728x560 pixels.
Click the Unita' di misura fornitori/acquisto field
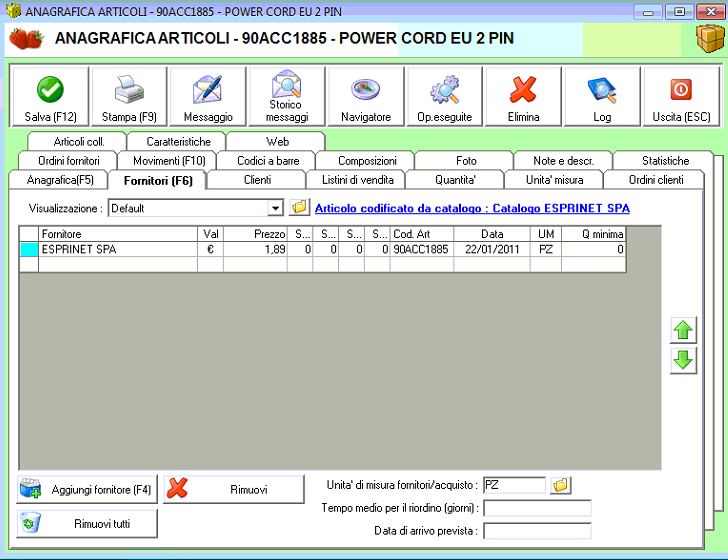[514, 485]
